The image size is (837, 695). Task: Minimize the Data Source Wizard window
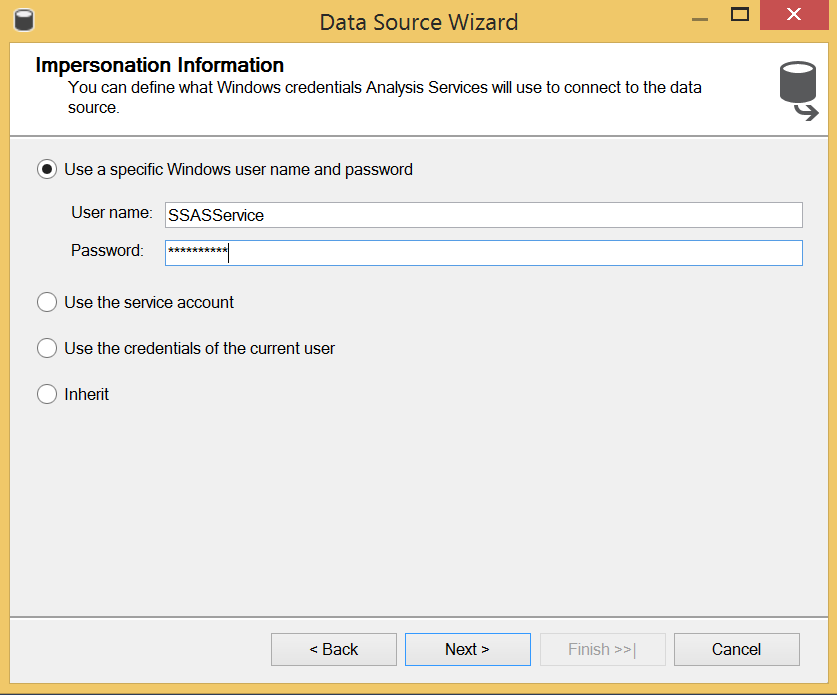(694, 15)
